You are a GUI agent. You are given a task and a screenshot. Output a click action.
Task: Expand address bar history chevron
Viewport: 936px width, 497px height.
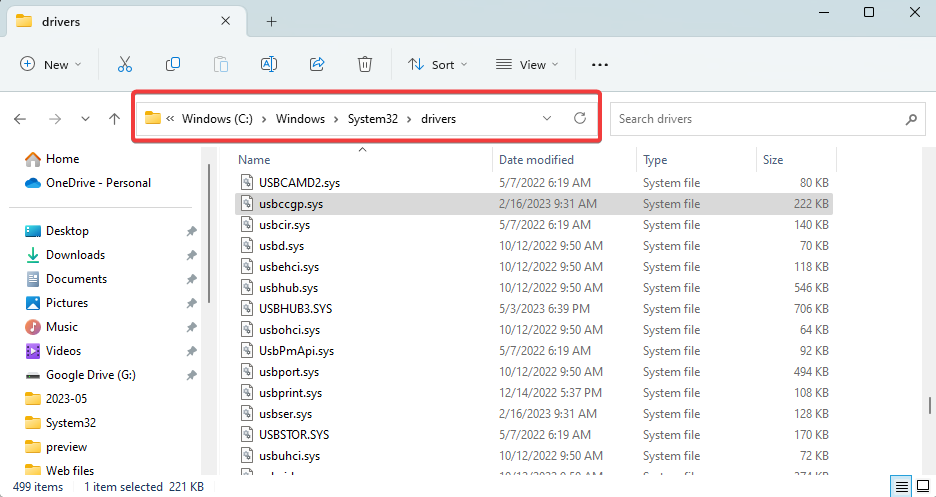click(x=547, y=118)
